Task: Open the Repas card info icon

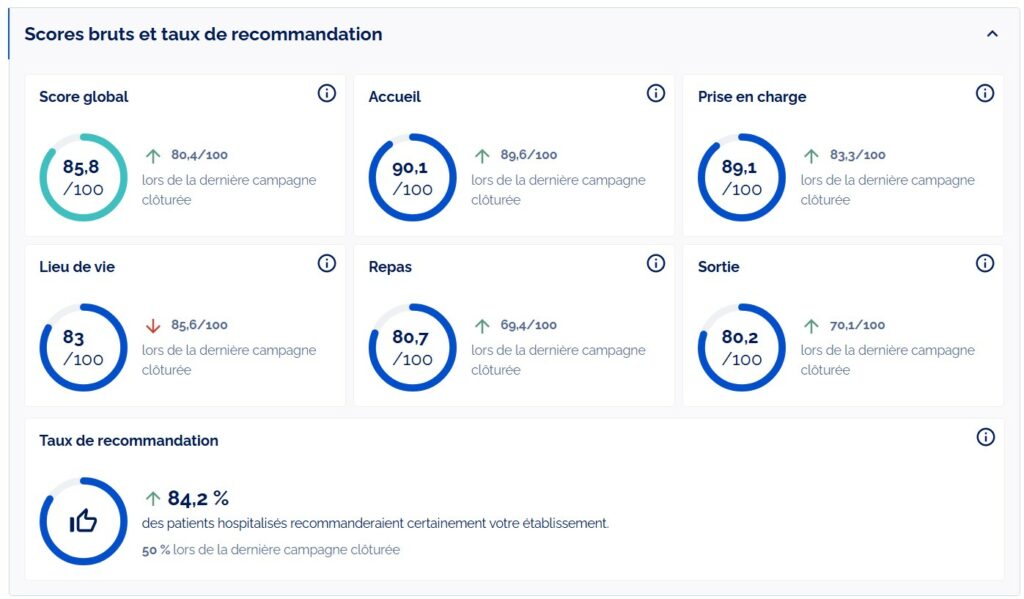Action: (656, 263)
